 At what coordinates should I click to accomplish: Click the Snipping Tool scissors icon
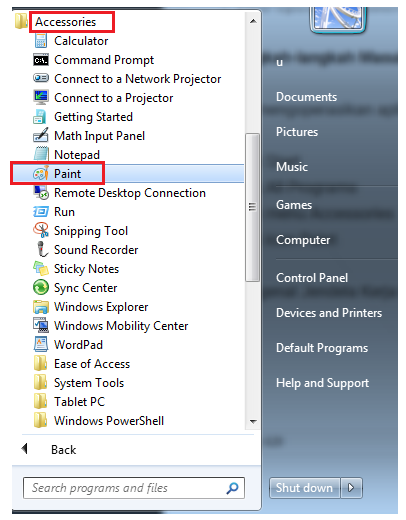(x=41, y=230)
